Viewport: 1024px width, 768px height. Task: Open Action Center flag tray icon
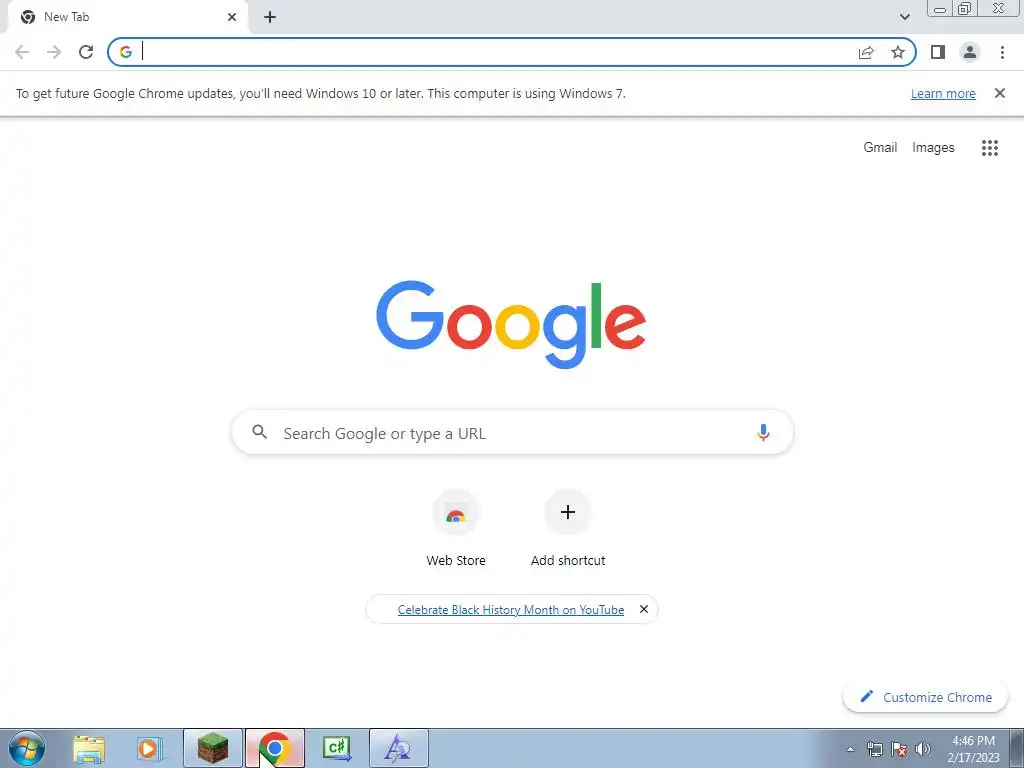point(899,749)
